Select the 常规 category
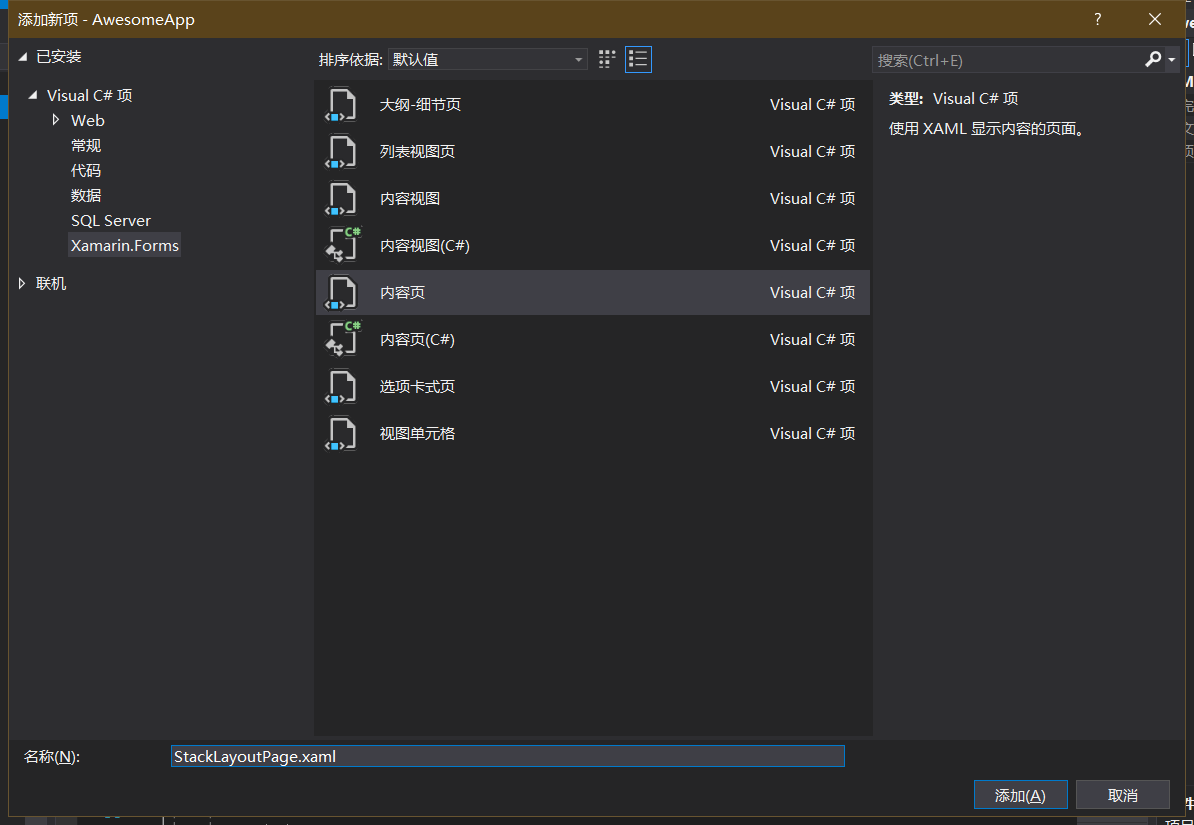The image size is (1194, 825). (x=86, y=145)
